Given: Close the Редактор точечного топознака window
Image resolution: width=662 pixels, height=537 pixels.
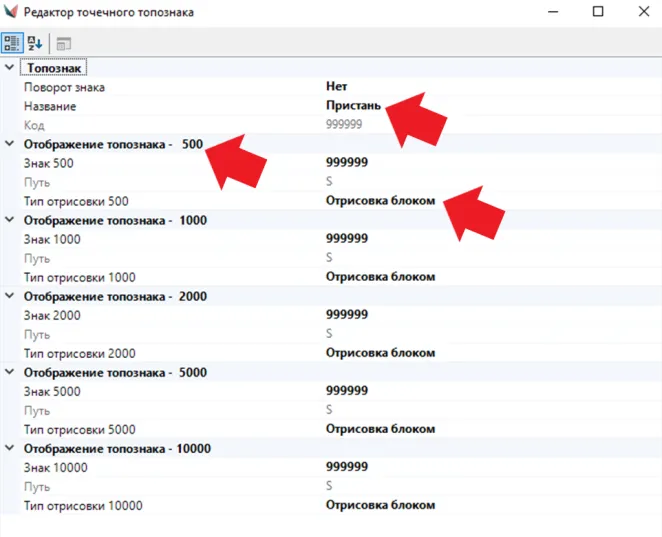Looking at the screenshot, I should pyautogui.click(x=643, y=12).
